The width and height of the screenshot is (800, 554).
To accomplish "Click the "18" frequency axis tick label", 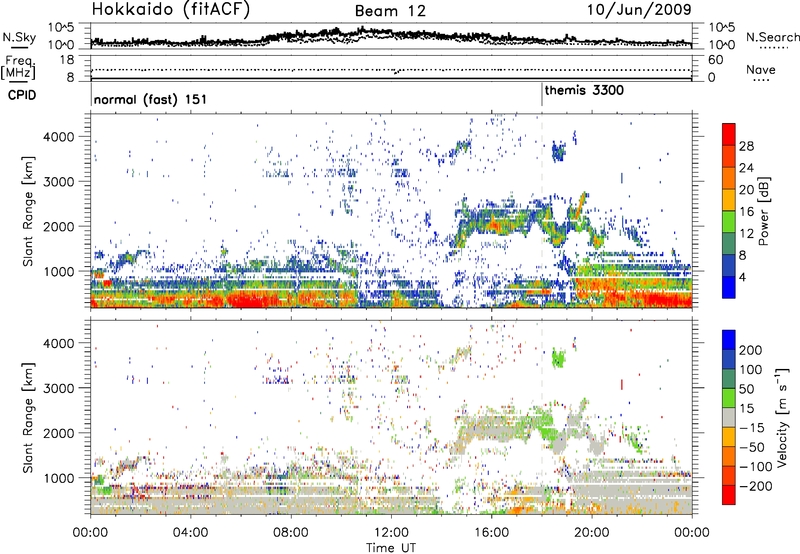I will tap(67, 60).
